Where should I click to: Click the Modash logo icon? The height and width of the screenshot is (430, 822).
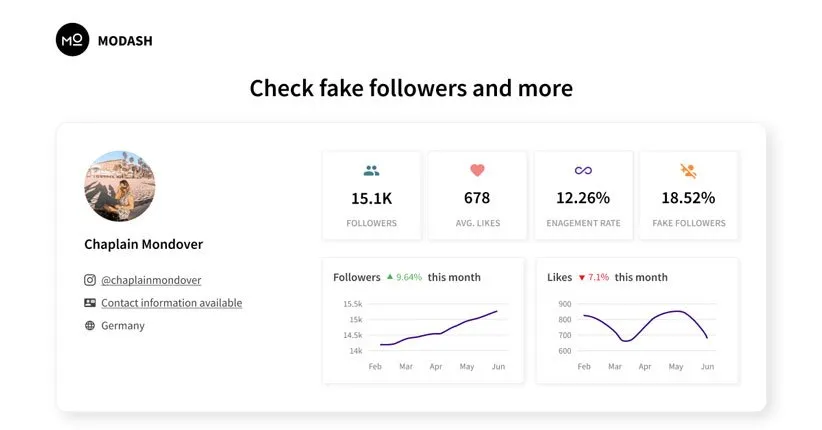tap(72, 40)
